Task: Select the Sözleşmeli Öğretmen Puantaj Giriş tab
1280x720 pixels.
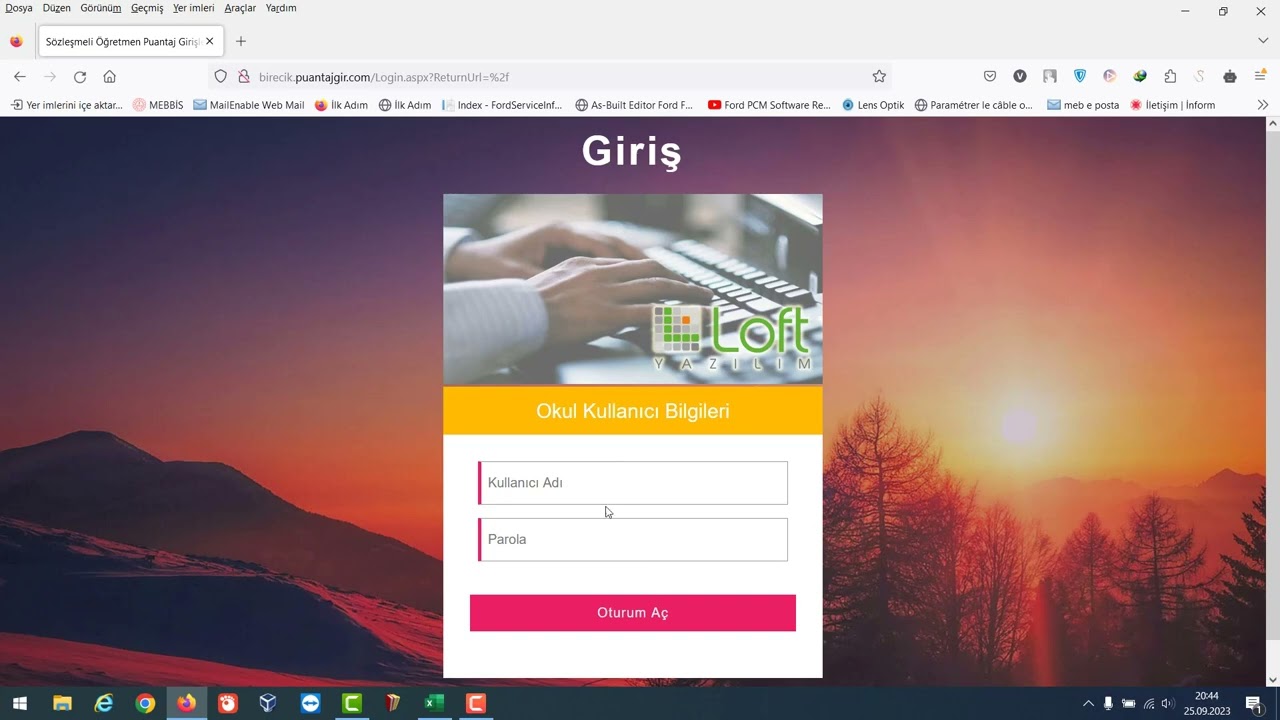Action: (130, 41)
